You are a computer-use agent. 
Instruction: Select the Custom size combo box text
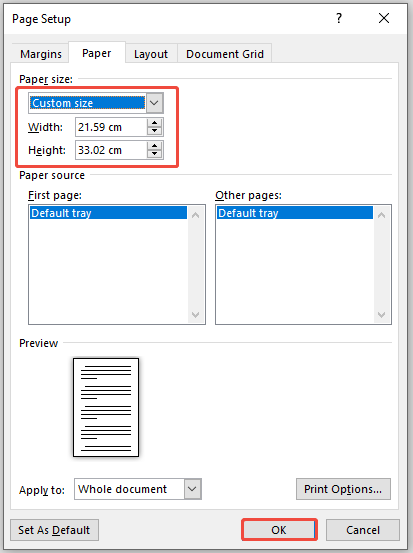[x=87, y=103]
